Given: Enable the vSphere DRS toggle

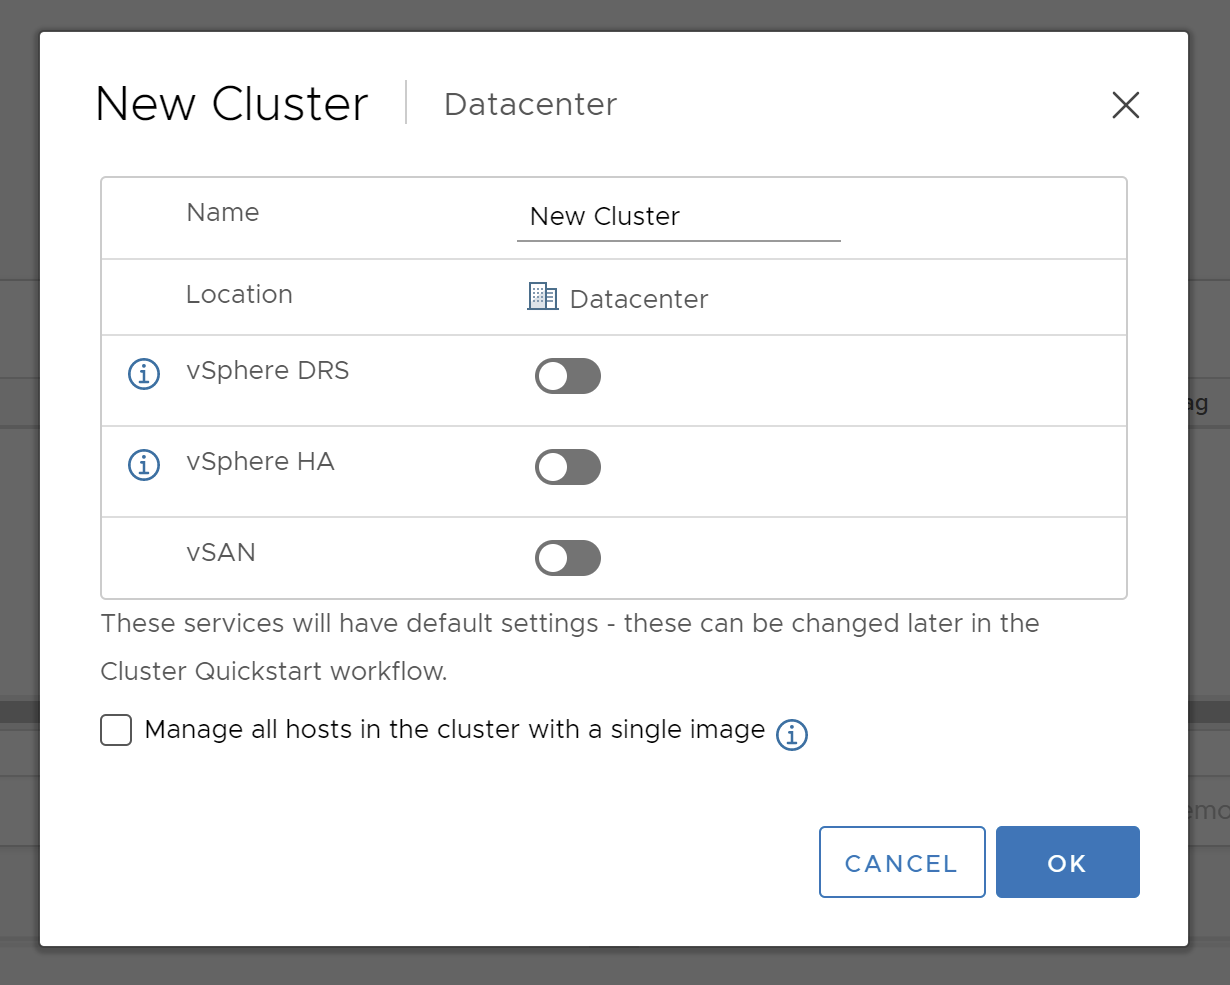Looking at the screenshot, I should tap(568, 376).
